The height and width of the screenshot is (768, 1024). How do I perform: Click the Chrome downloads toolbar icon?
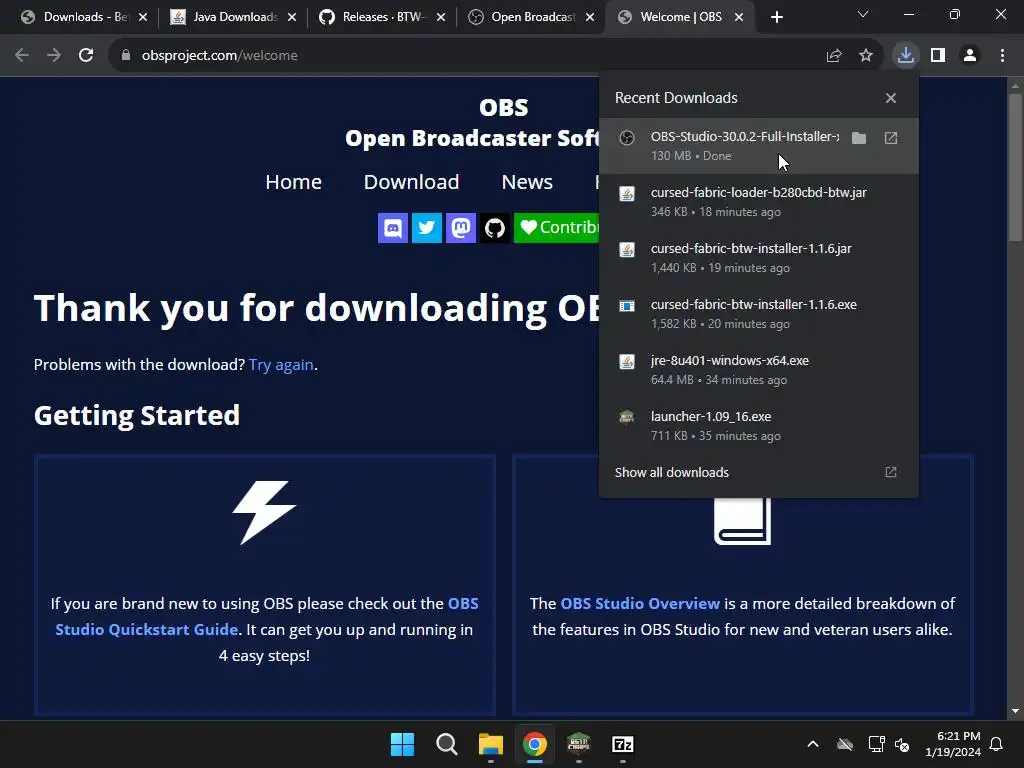(x=906, y=56)
